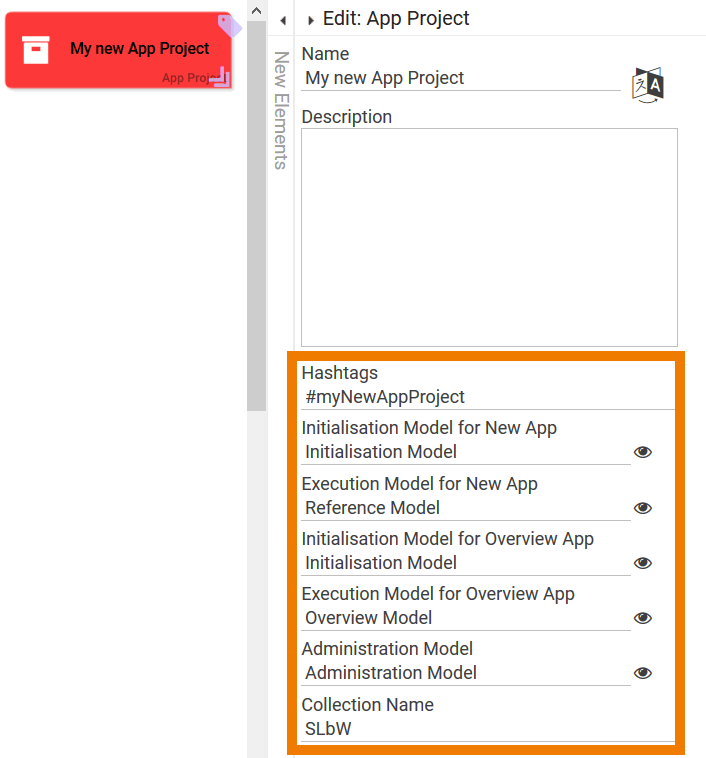This screenshot has width=706, height=758.
Task: Click the Edit: App Project header title
Action: tap(396, 19)
